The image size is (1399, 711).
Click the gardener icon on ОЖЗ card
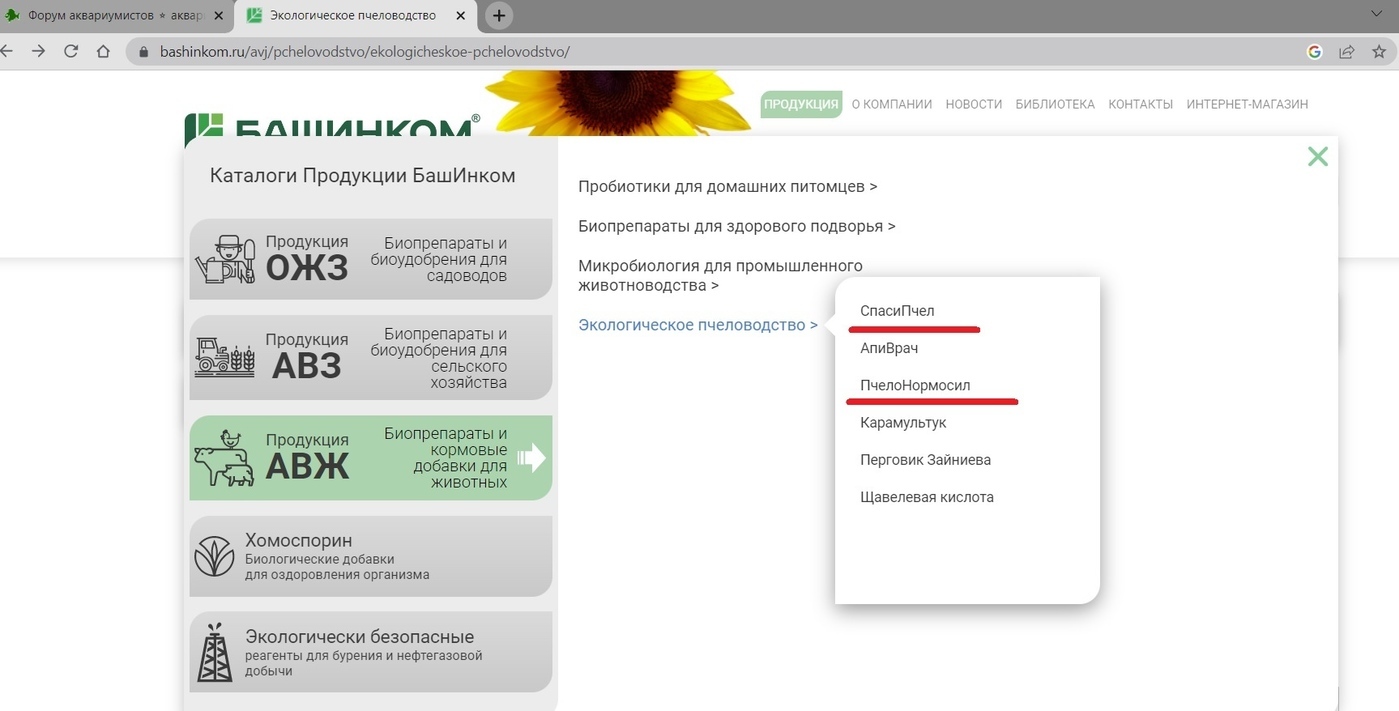225,259
